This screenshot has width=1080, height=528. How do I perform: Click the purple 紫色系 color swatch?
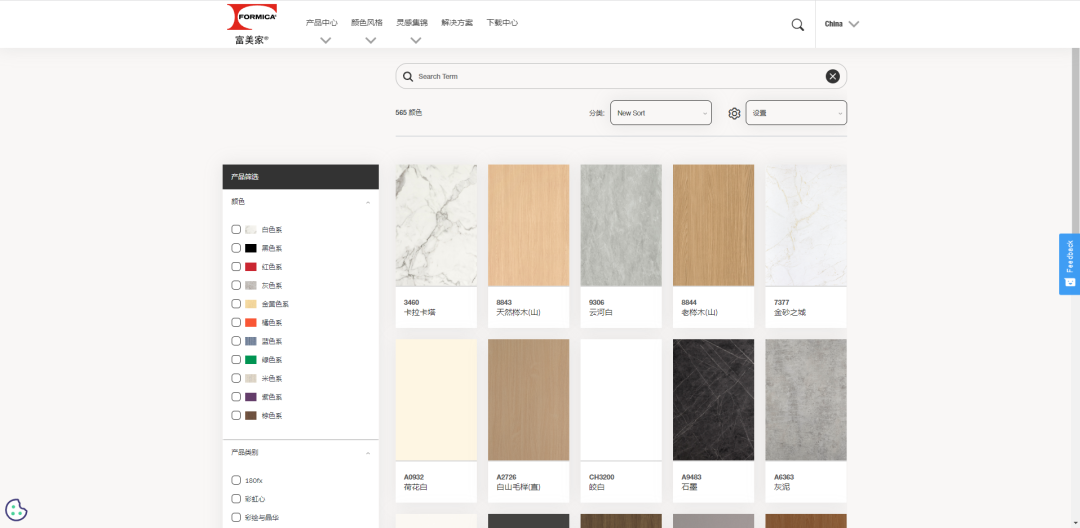pos(251,397)
